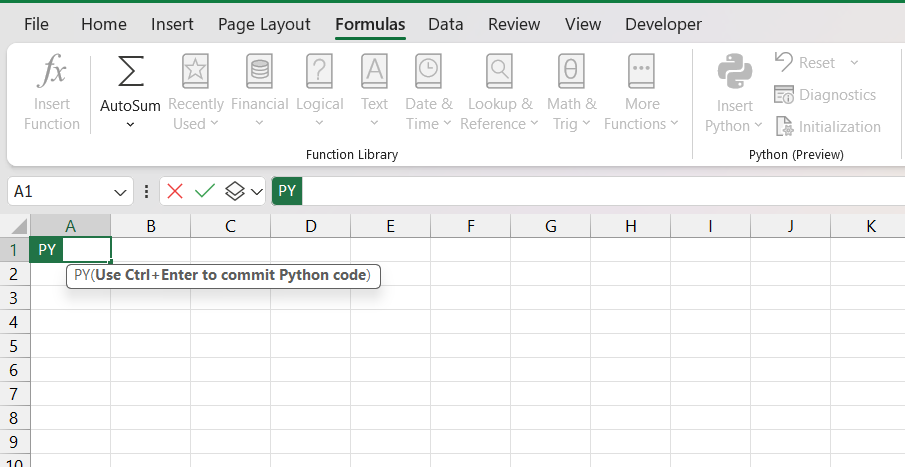Open Math & Trig functions

(x=571, y=92)
